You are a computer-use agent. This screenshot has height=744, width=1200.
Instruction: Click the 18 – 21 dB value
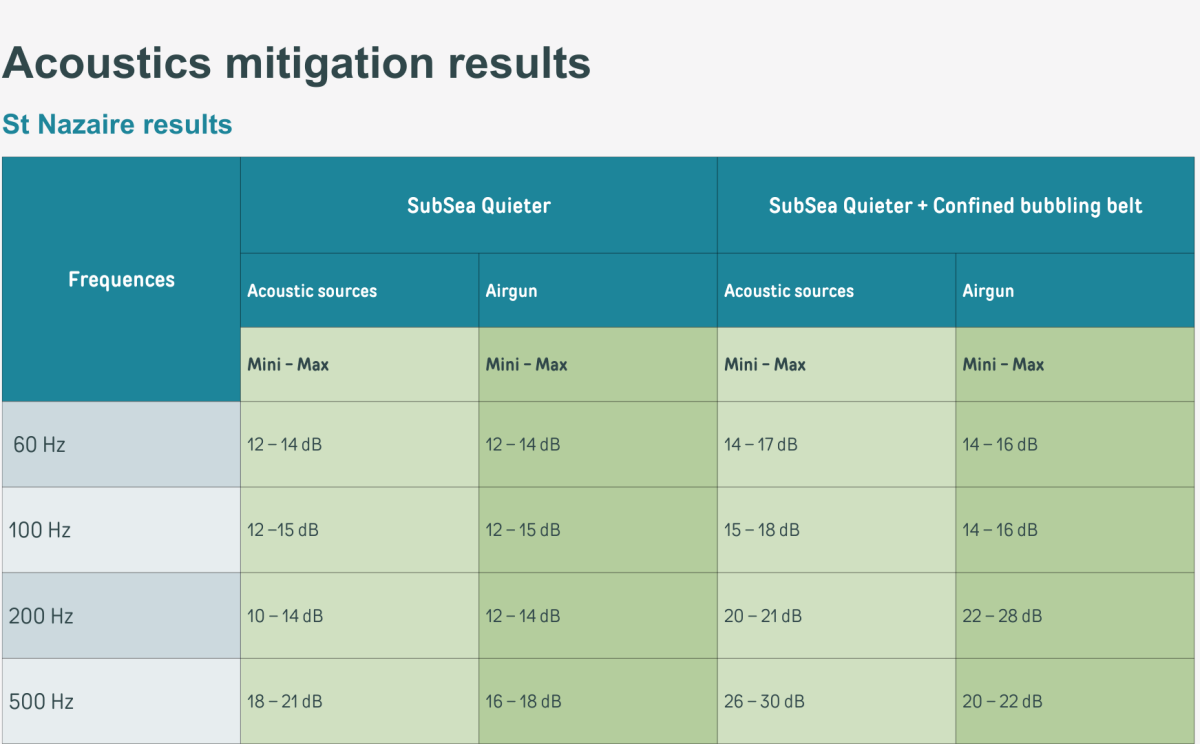tap(285, 702)
